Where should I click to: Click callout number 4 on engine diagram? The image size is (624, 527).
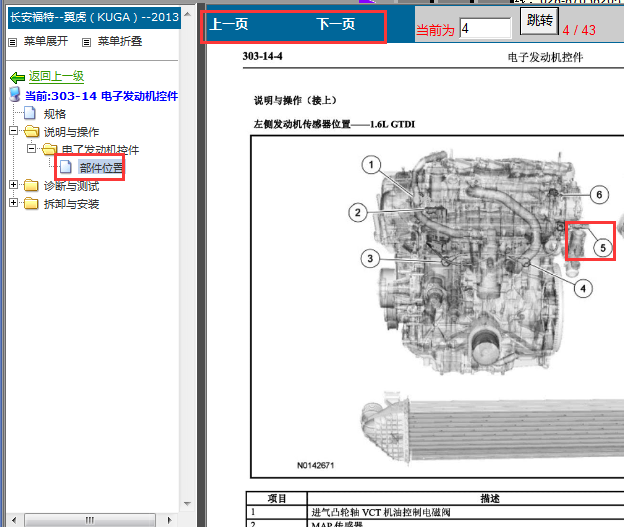coord(583,289)
